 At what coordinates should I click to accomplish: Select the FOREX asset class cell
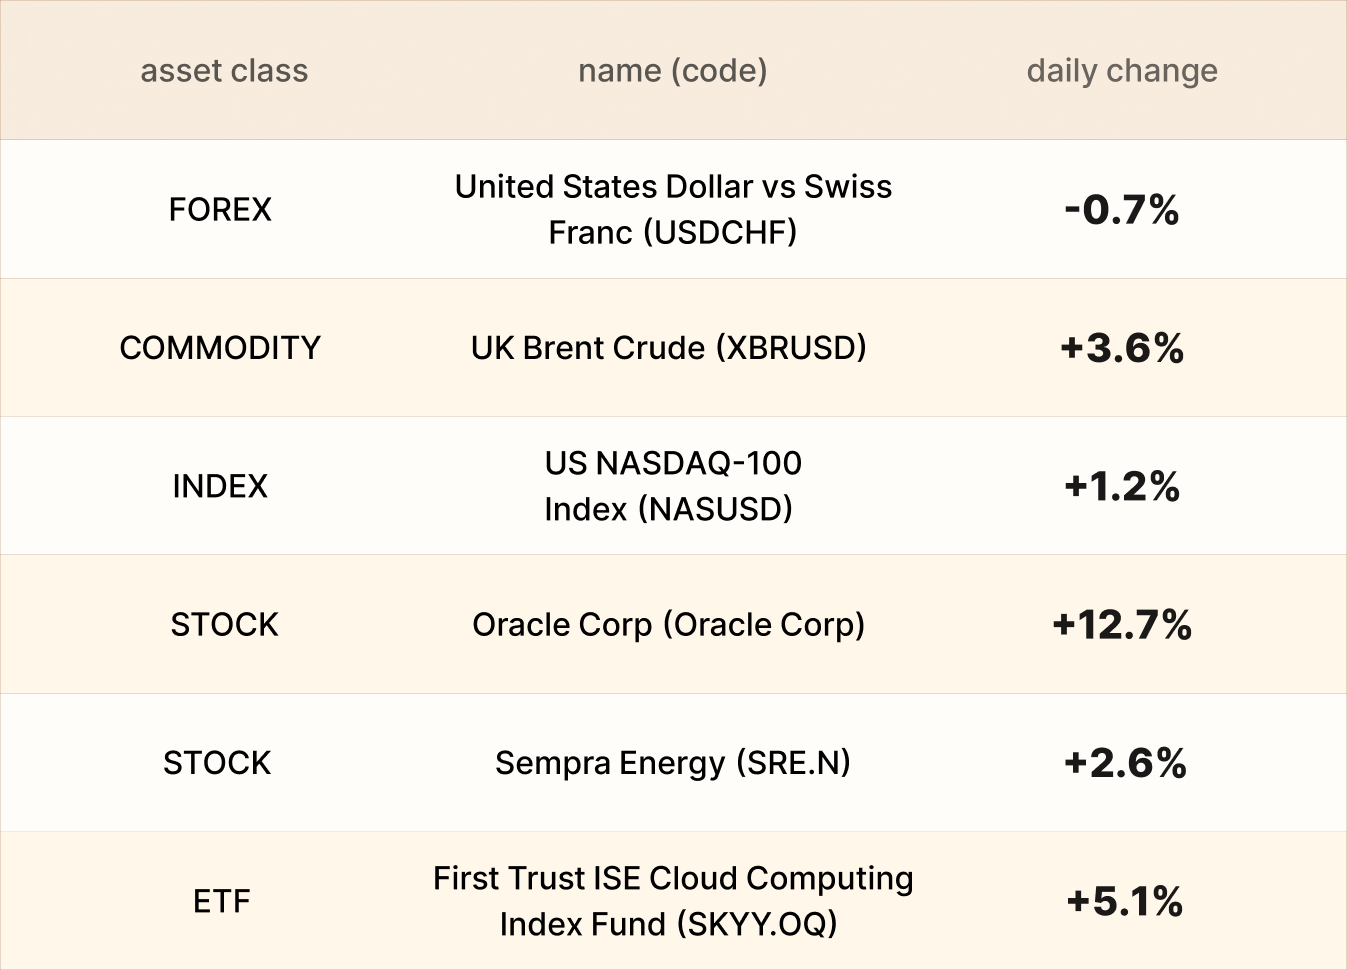coord(220,210)
